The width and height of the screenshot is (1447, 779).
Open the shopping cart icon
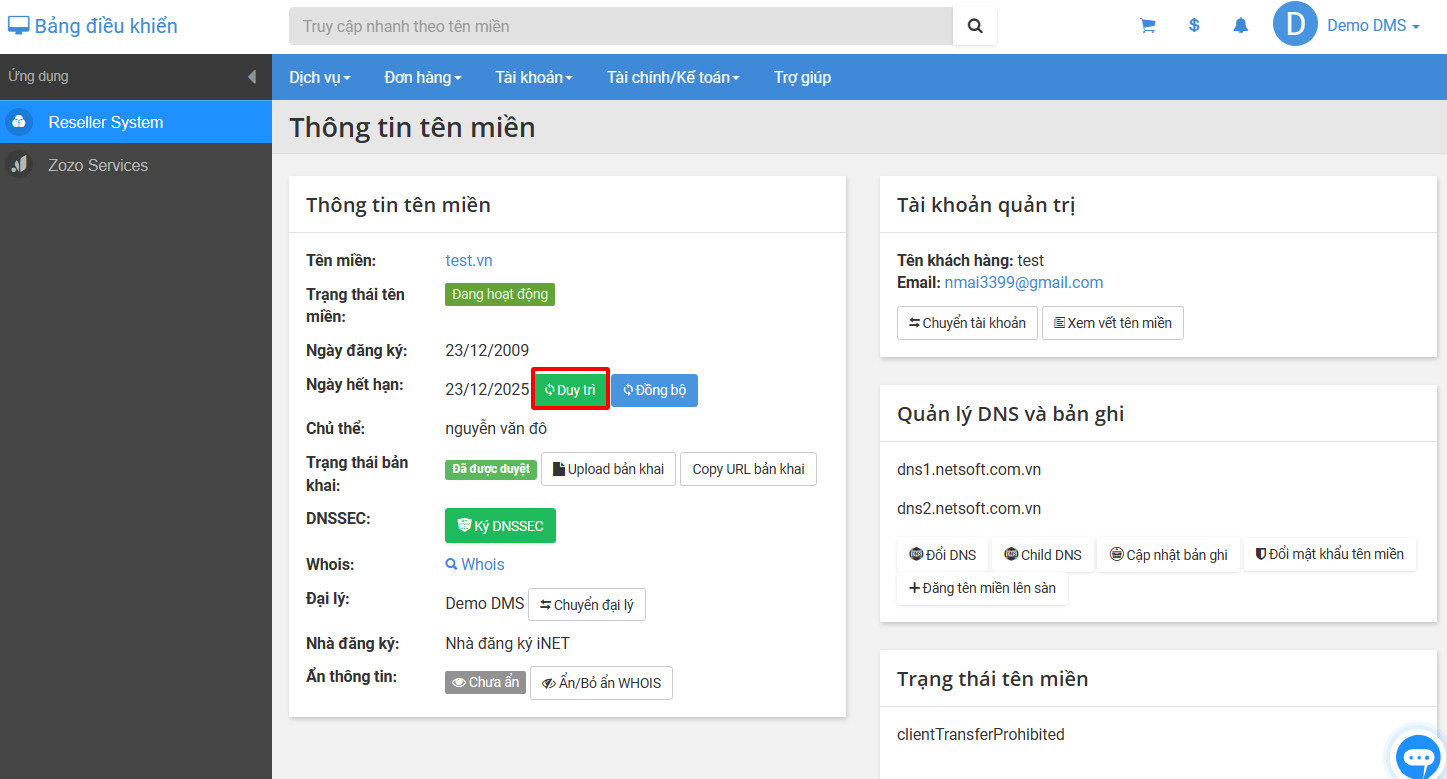click(1147, 26)
